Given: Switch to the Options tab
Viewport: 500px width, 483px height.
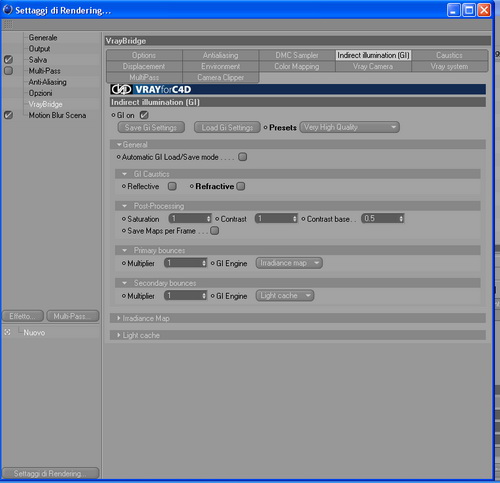Looking at the screenshot, I should click(x=144, y=55).
